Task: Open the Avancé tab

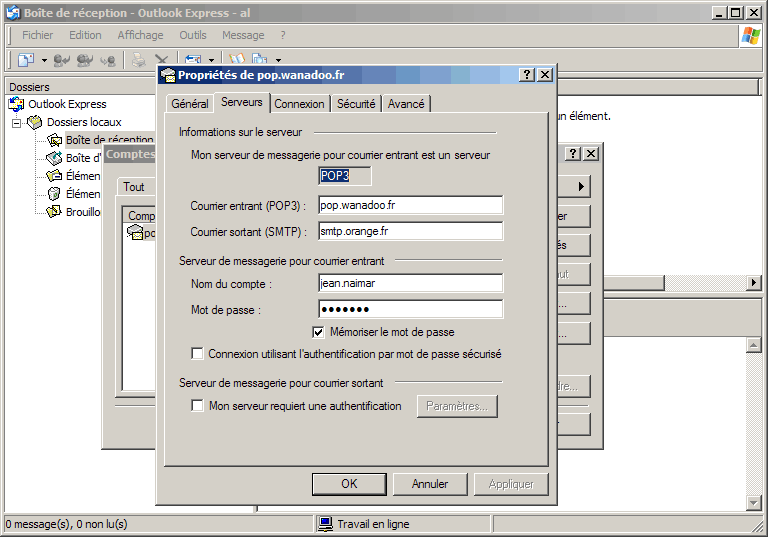Action: click(x=405, y=104)
